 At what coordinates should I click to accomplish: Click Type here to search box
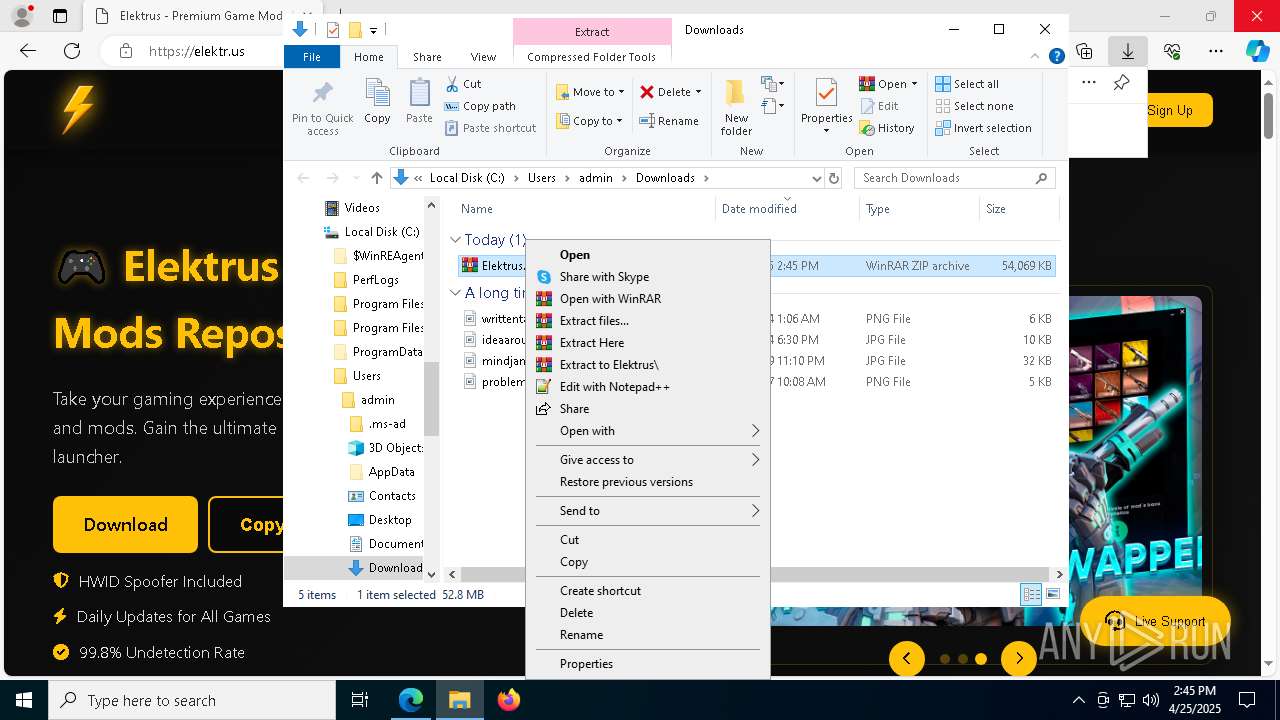click(x=192, y=700)
